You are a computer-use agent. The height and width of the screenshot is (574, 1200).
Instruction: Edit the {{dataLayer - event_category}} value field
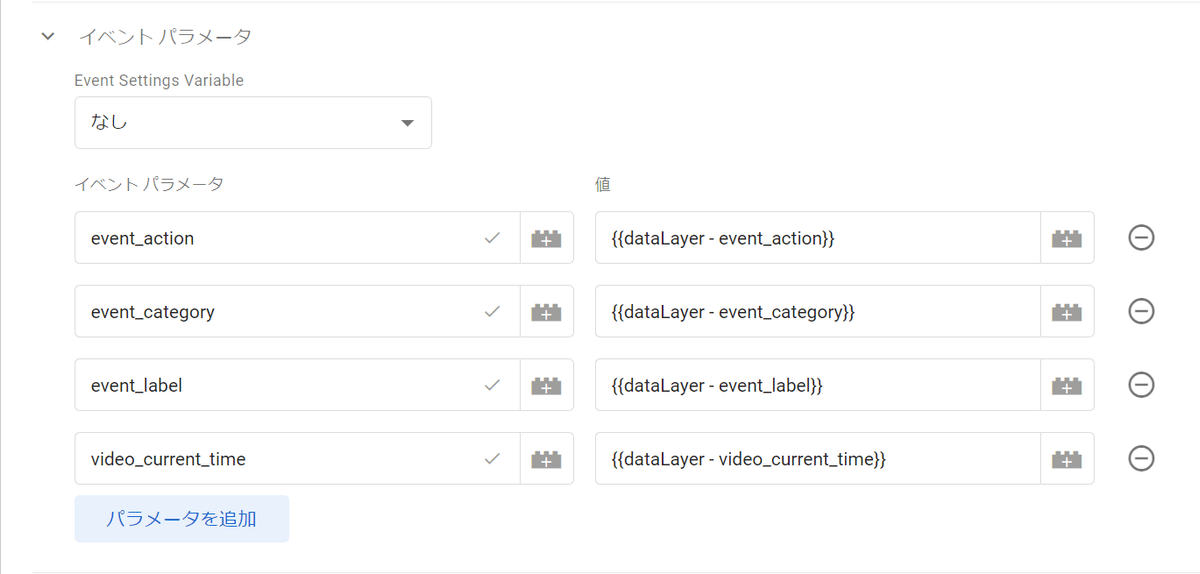818,312
